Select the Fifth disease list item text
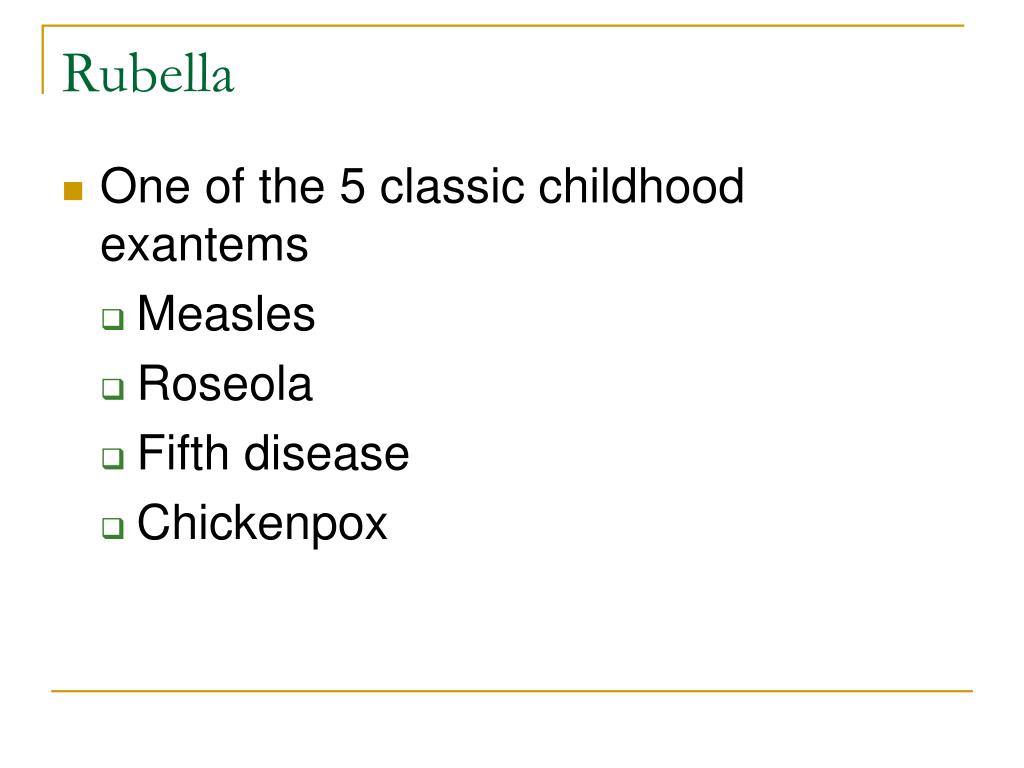 [273, 453]
